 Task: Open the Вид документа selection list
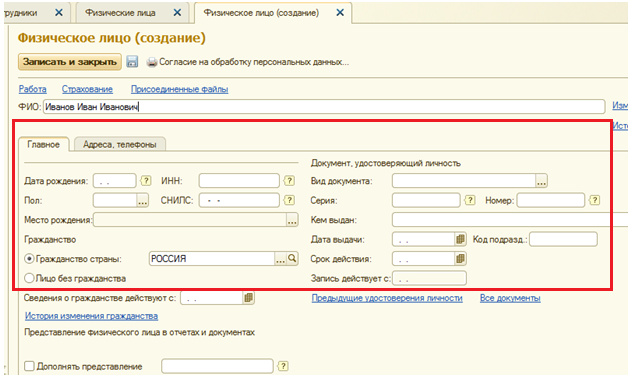(x=541, y=181)
